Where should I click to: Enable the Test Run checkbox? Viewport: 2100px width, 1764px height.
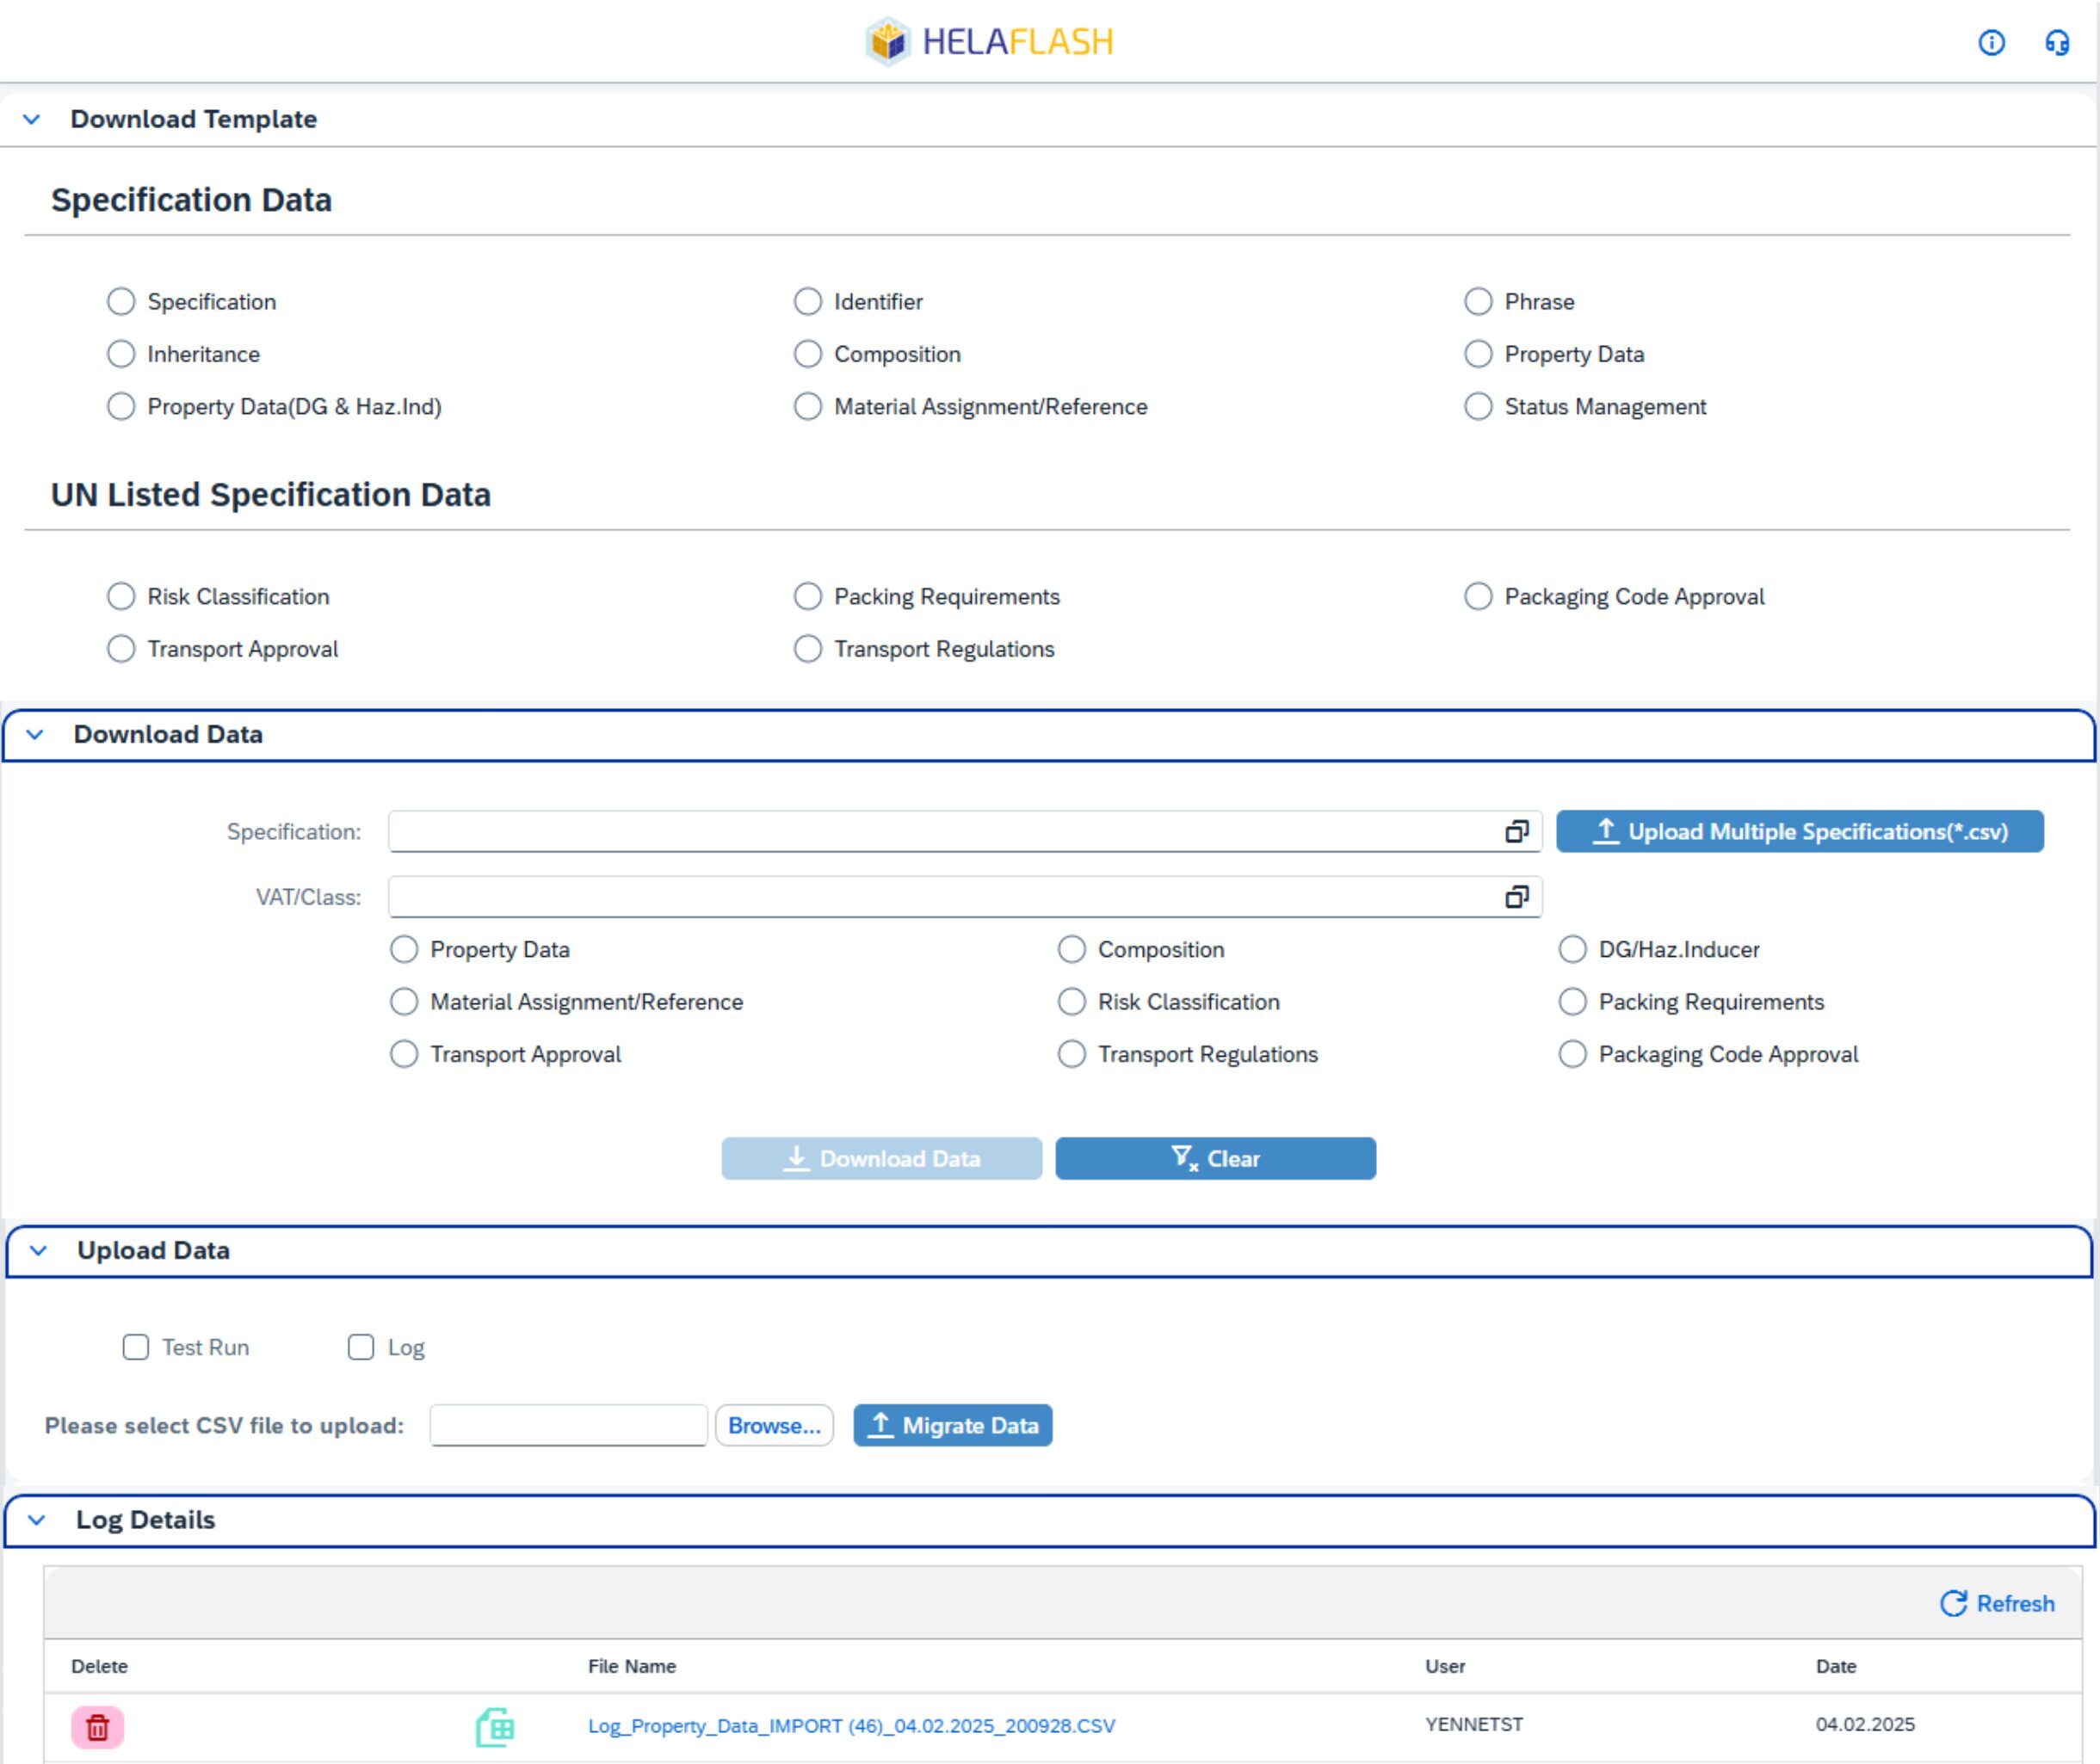tap(136, 1347)
